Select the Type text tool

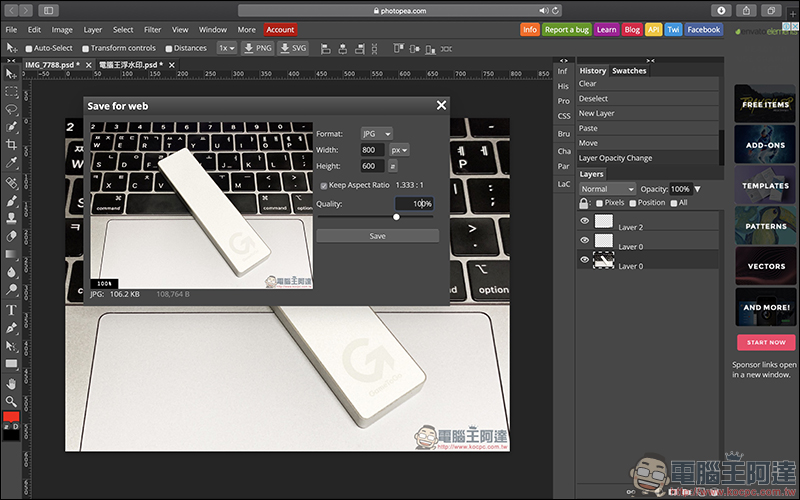[x=11, y=310]
